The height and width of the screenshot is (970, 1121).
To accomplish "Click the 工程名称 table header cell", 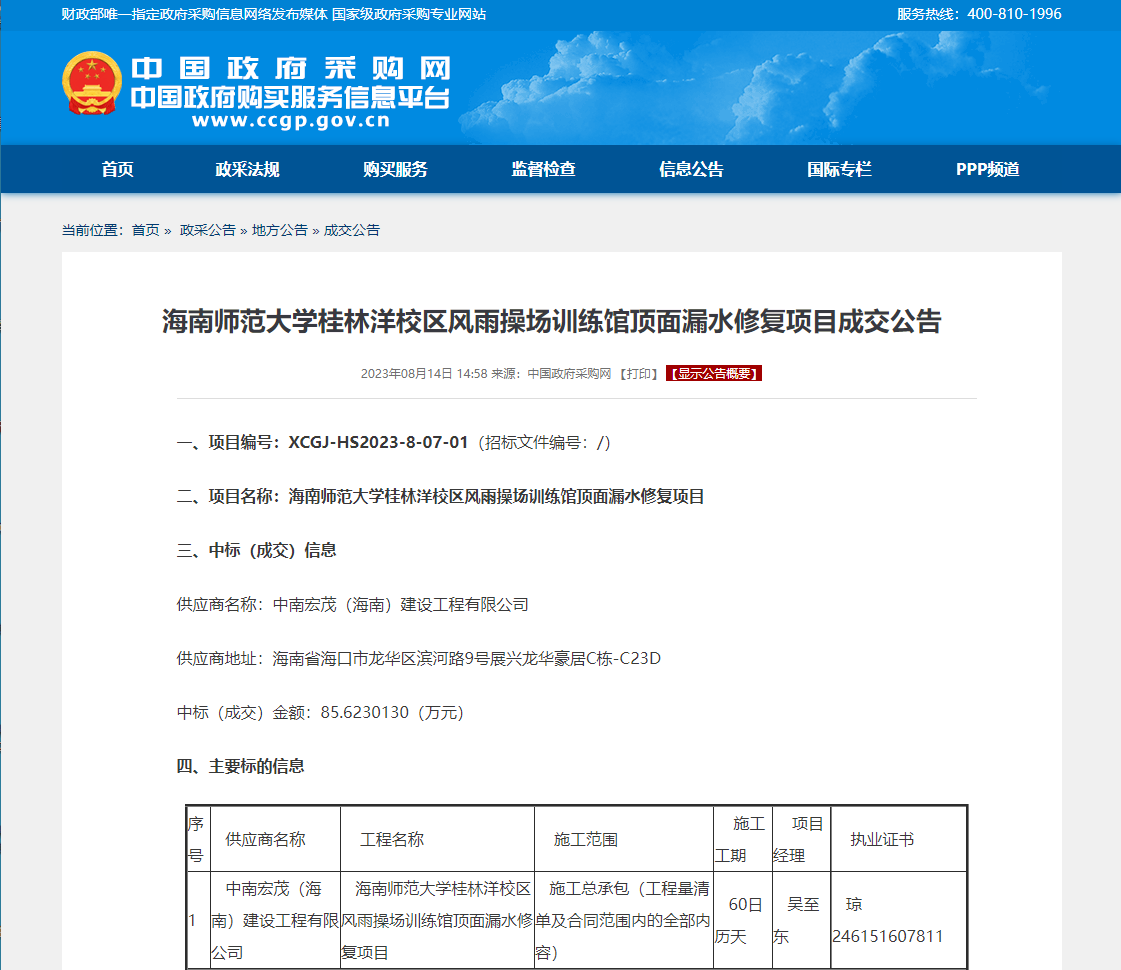I will pyautogui.click(x=438, y=840).
